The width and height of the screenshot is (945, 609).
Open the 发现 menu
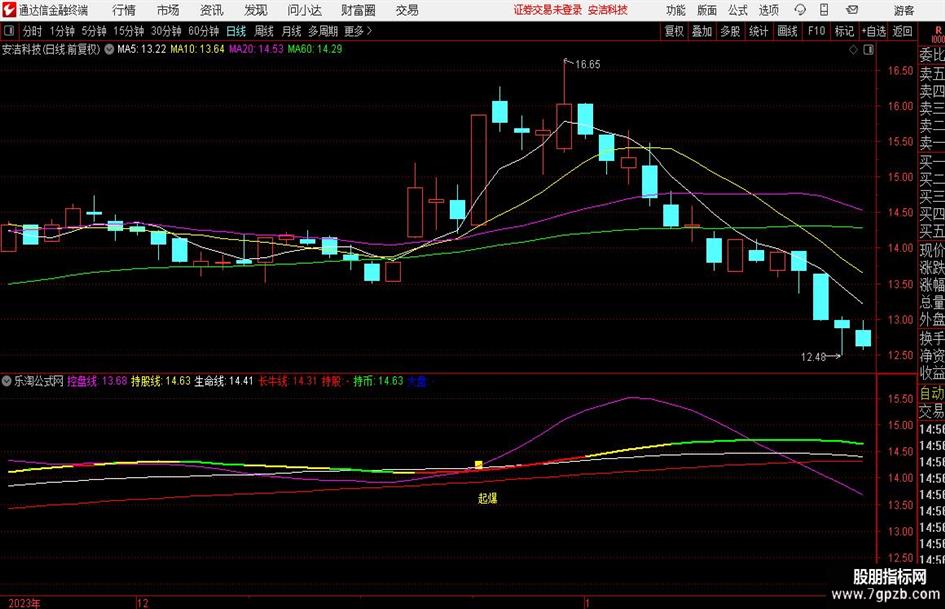pyautogui.click(x=256, y=10)
